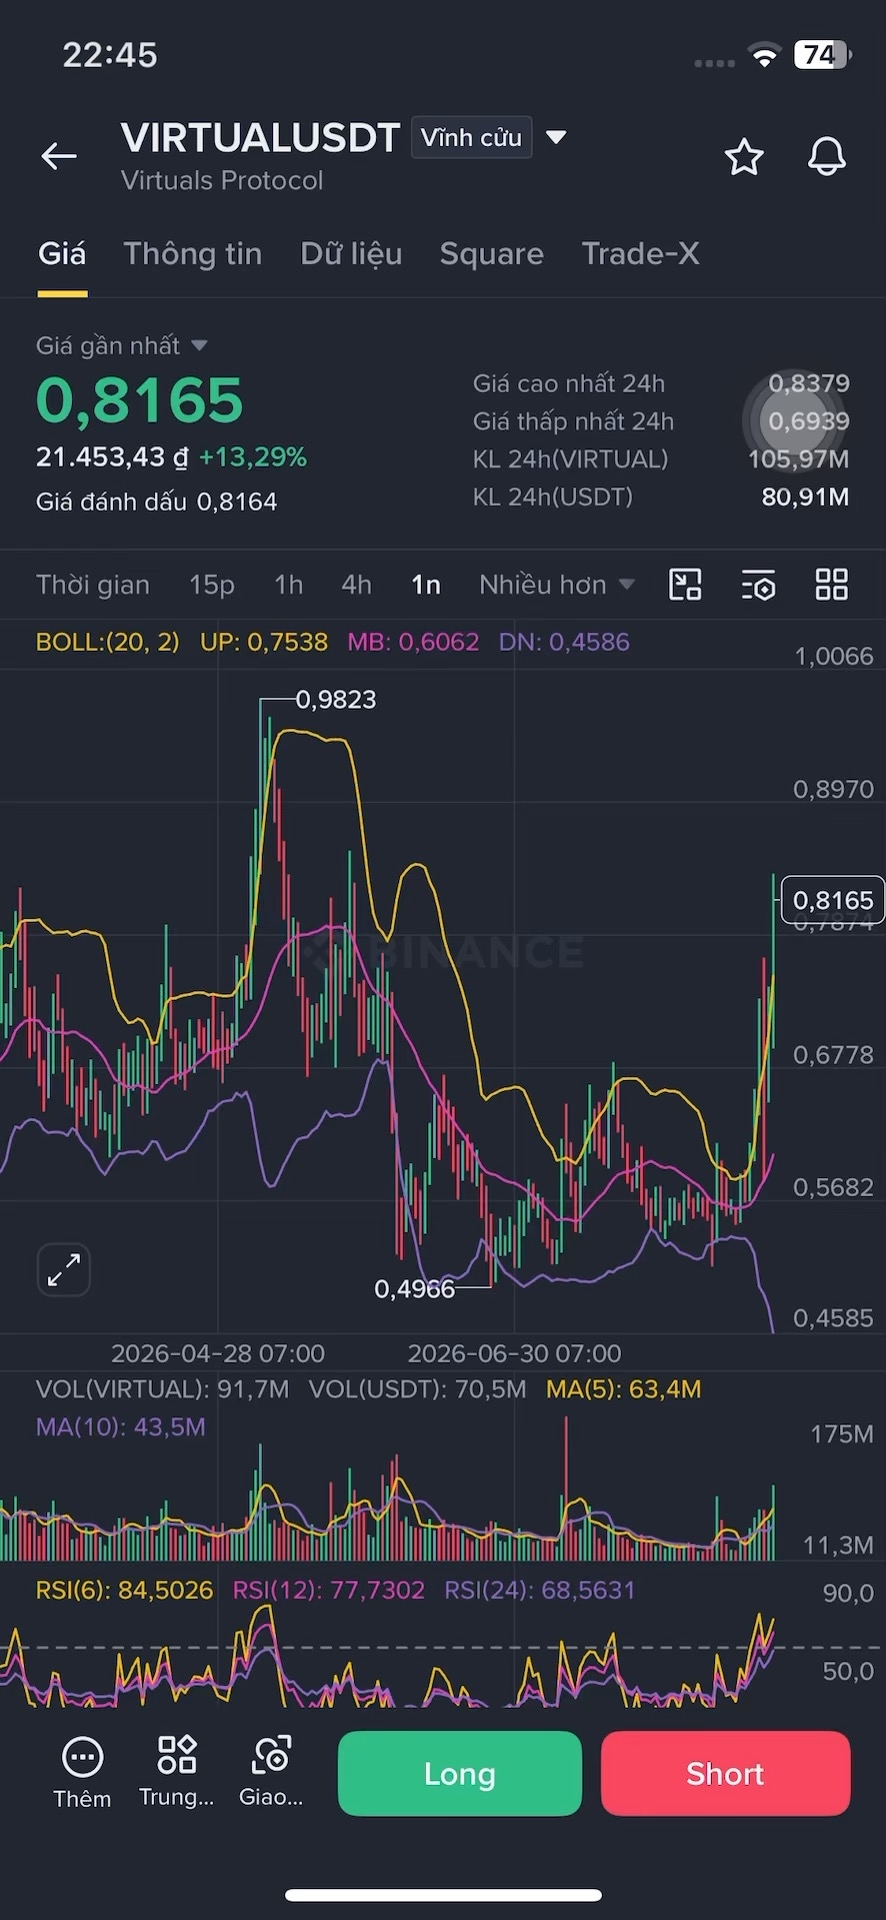Select the 1h timeframe

[x=289, y=584]
